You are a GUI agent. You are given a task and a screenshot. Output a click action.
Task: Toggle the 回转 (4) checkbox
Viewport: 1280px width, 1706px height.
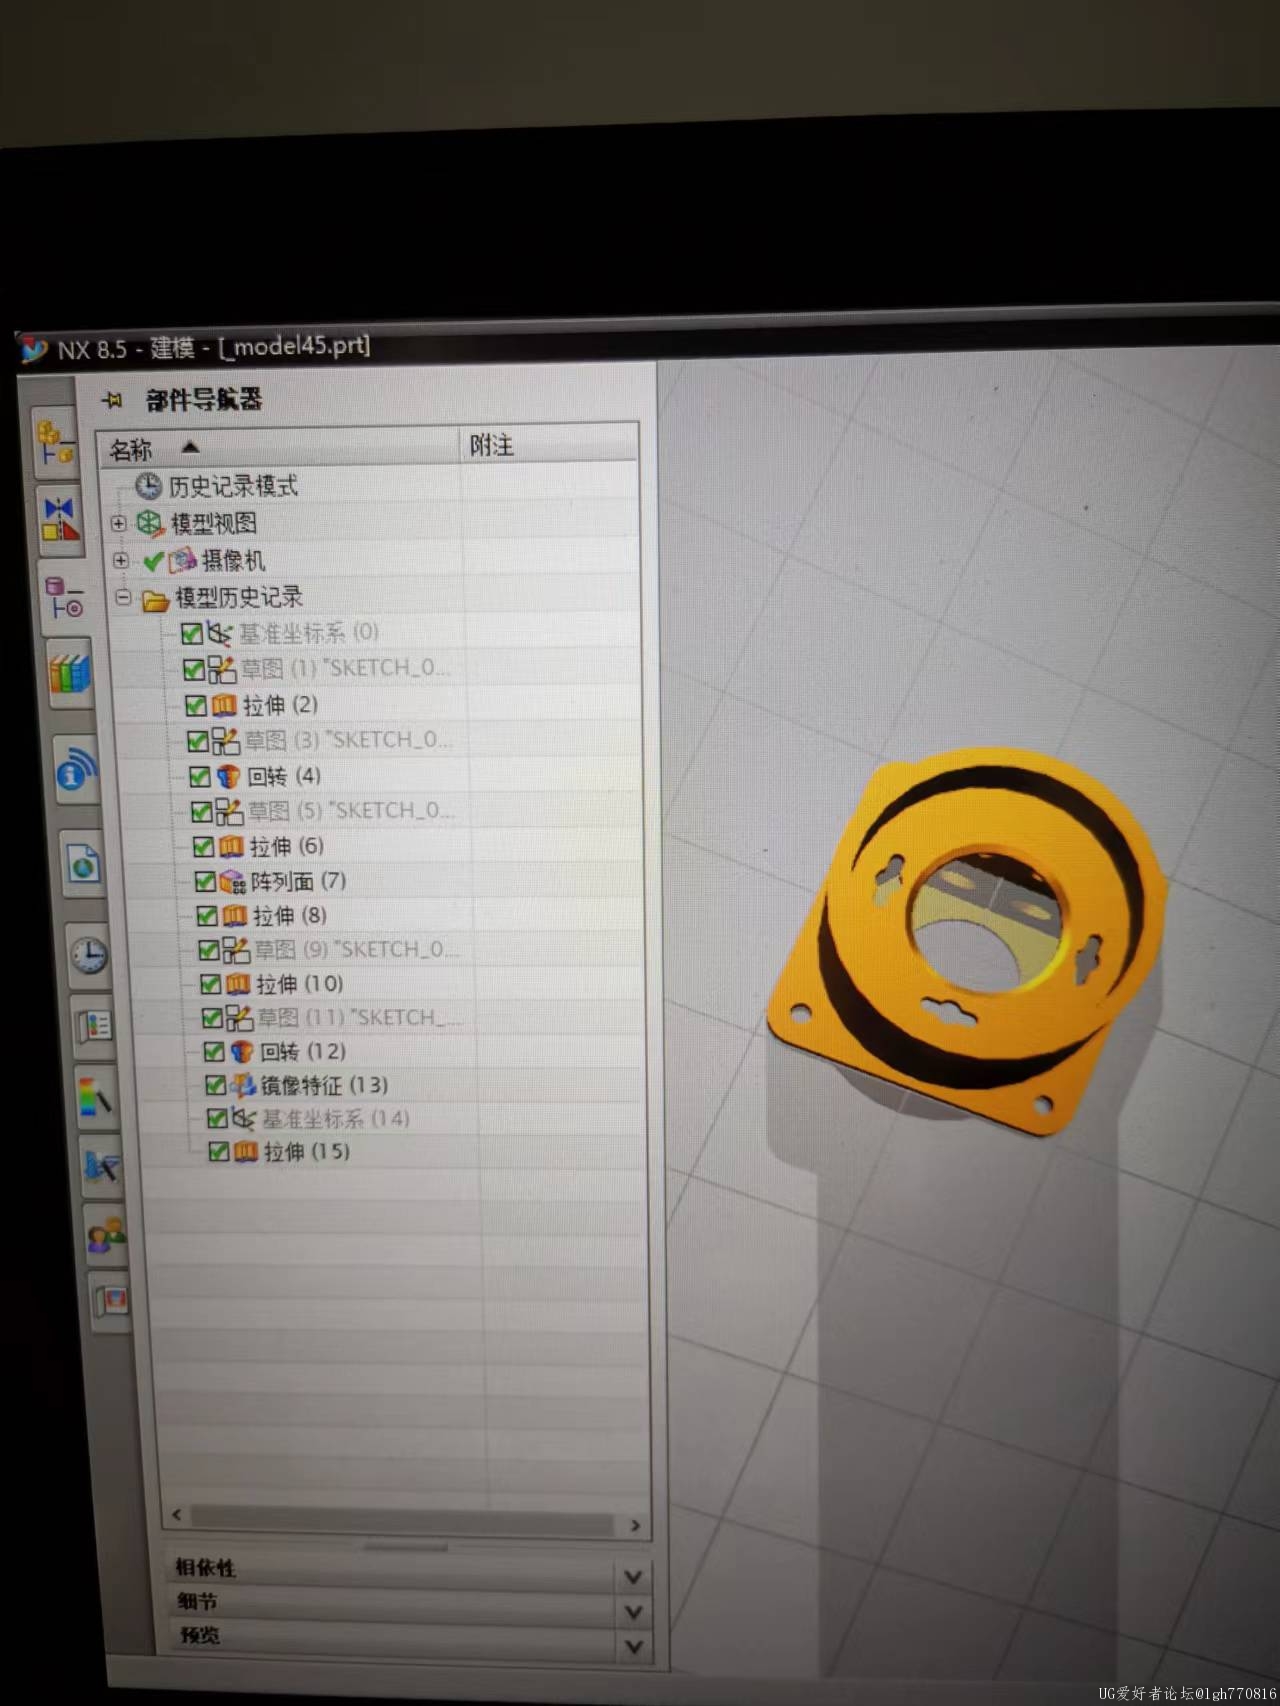(200, 777)
